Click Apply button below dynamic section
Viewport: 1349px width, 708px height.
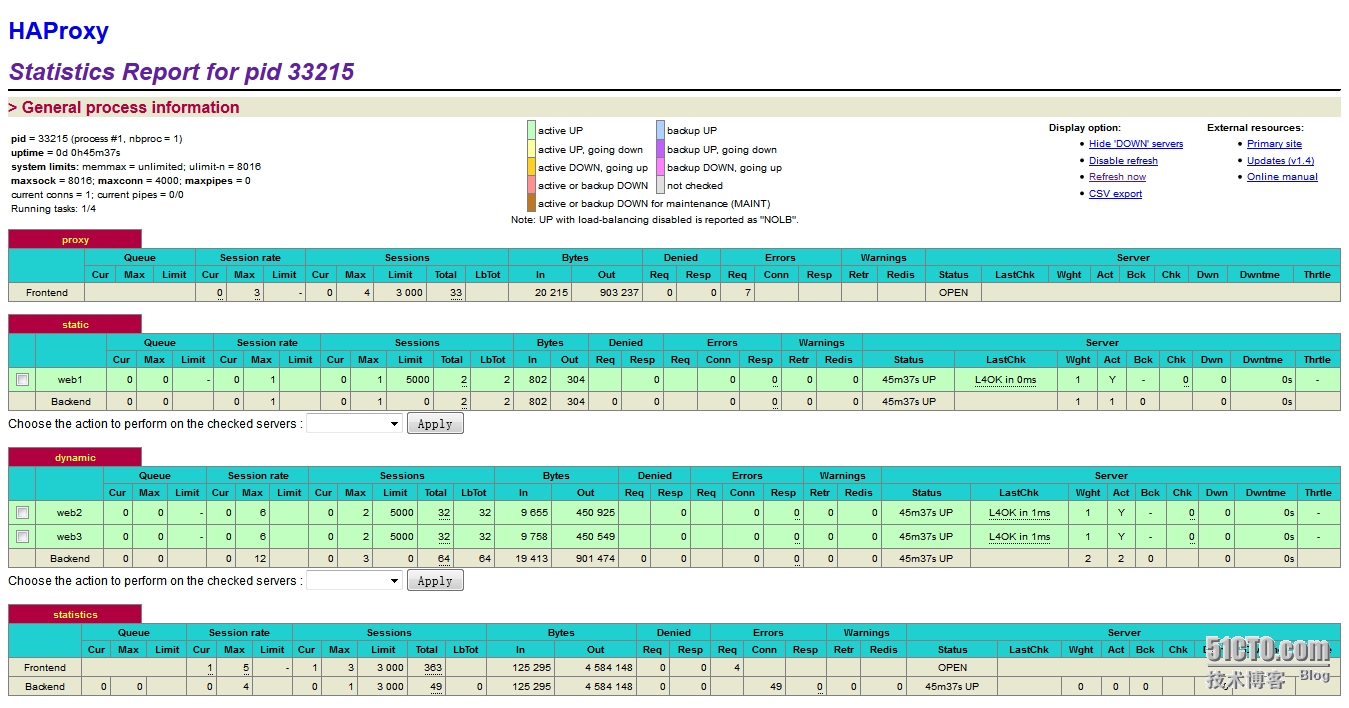tap(435, 581)
